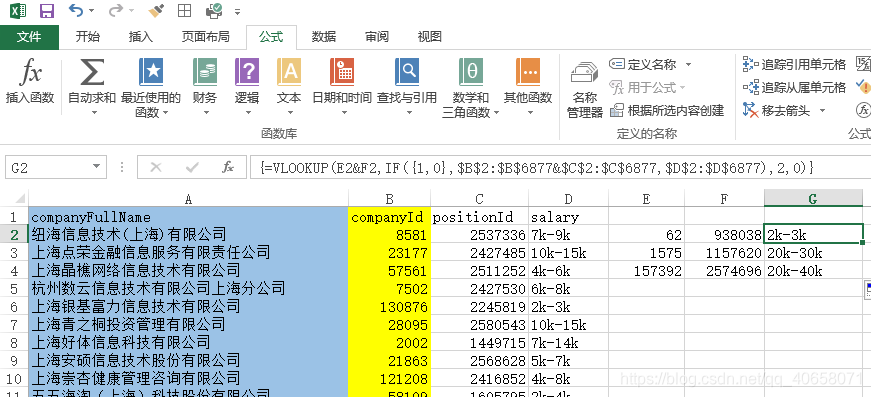This screenshot has width=871, height=397.
Task: Select column G header
Action: point(813,198)
